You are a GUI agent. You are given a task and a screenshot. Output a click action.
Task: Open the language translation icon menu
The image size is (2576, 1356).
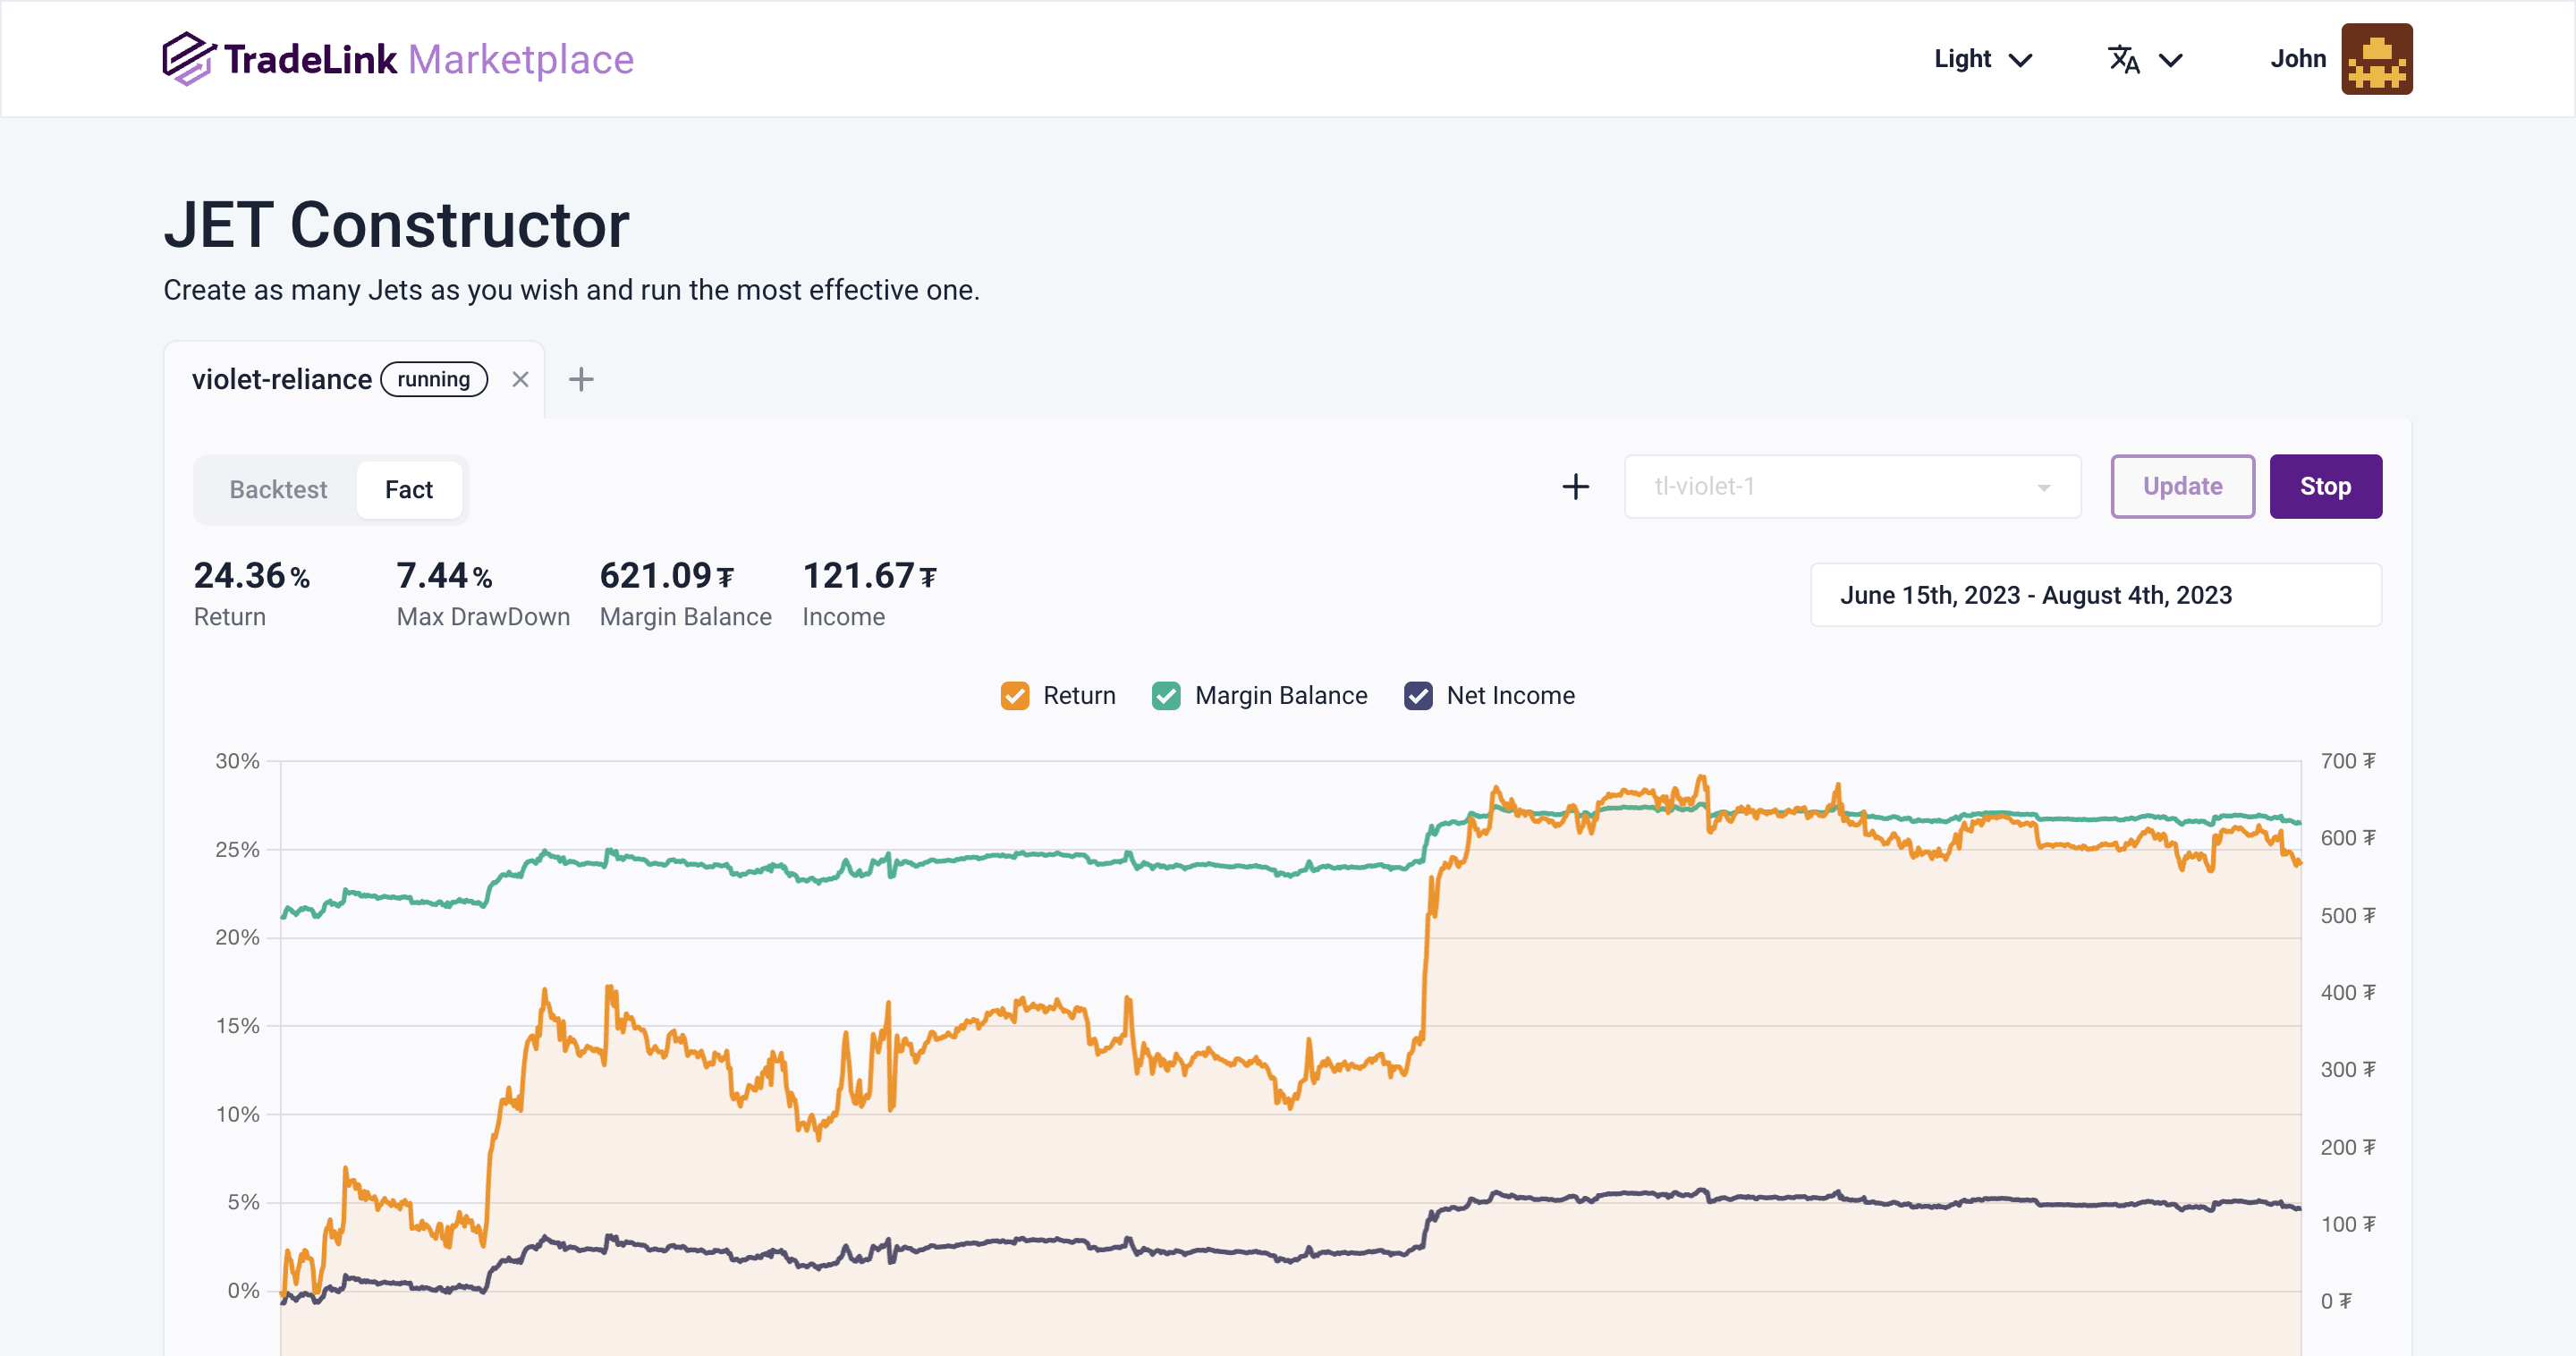click(x=2123, y=59)
